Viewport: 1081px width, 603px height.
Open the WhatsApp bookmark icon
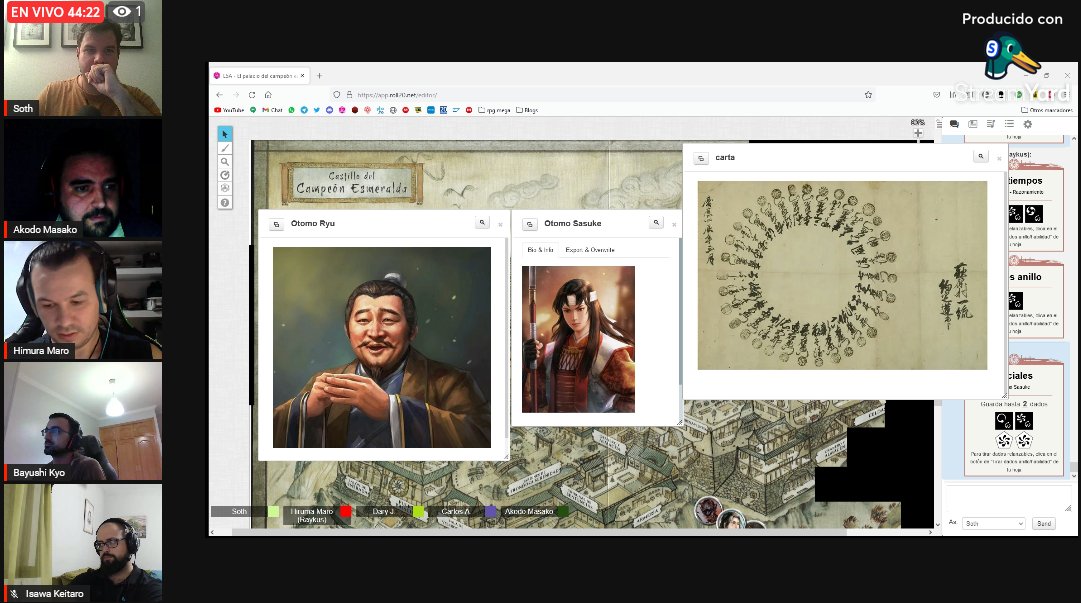pos(291,110)
